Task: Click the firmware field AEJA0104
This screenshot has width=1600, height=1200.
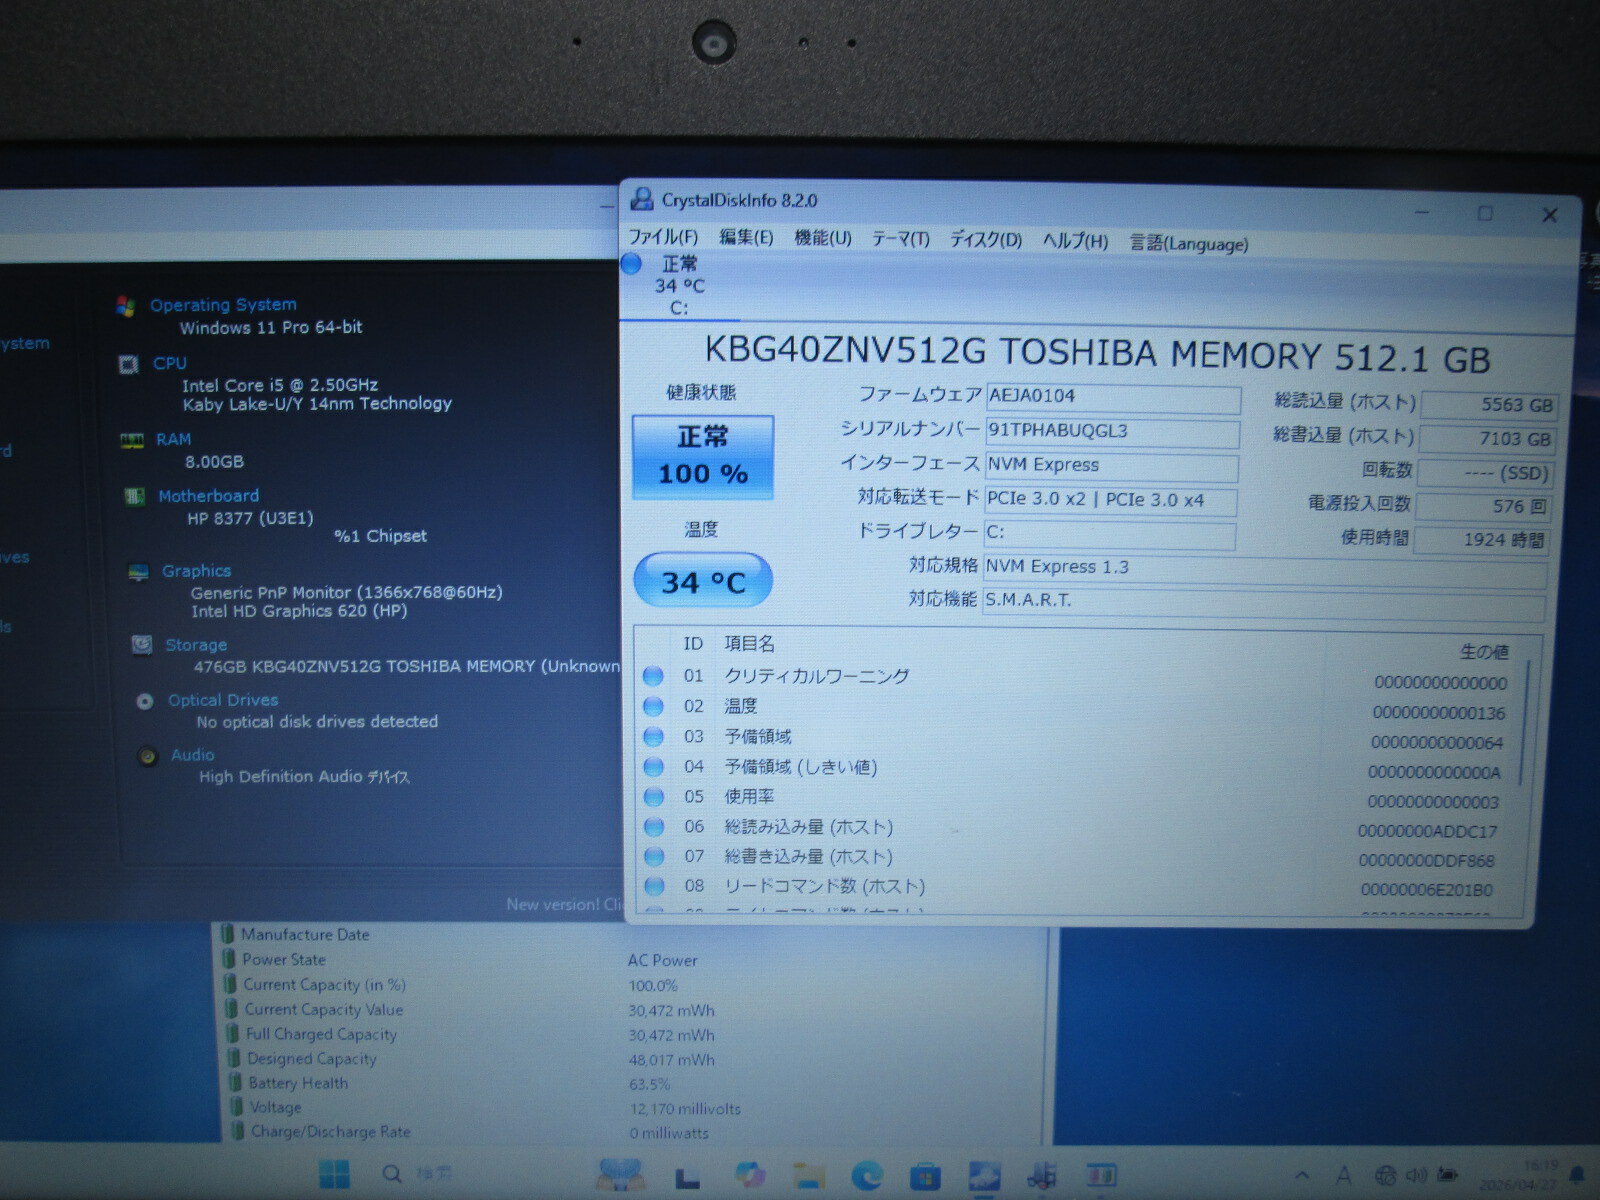Action: tap(1113, 397)
